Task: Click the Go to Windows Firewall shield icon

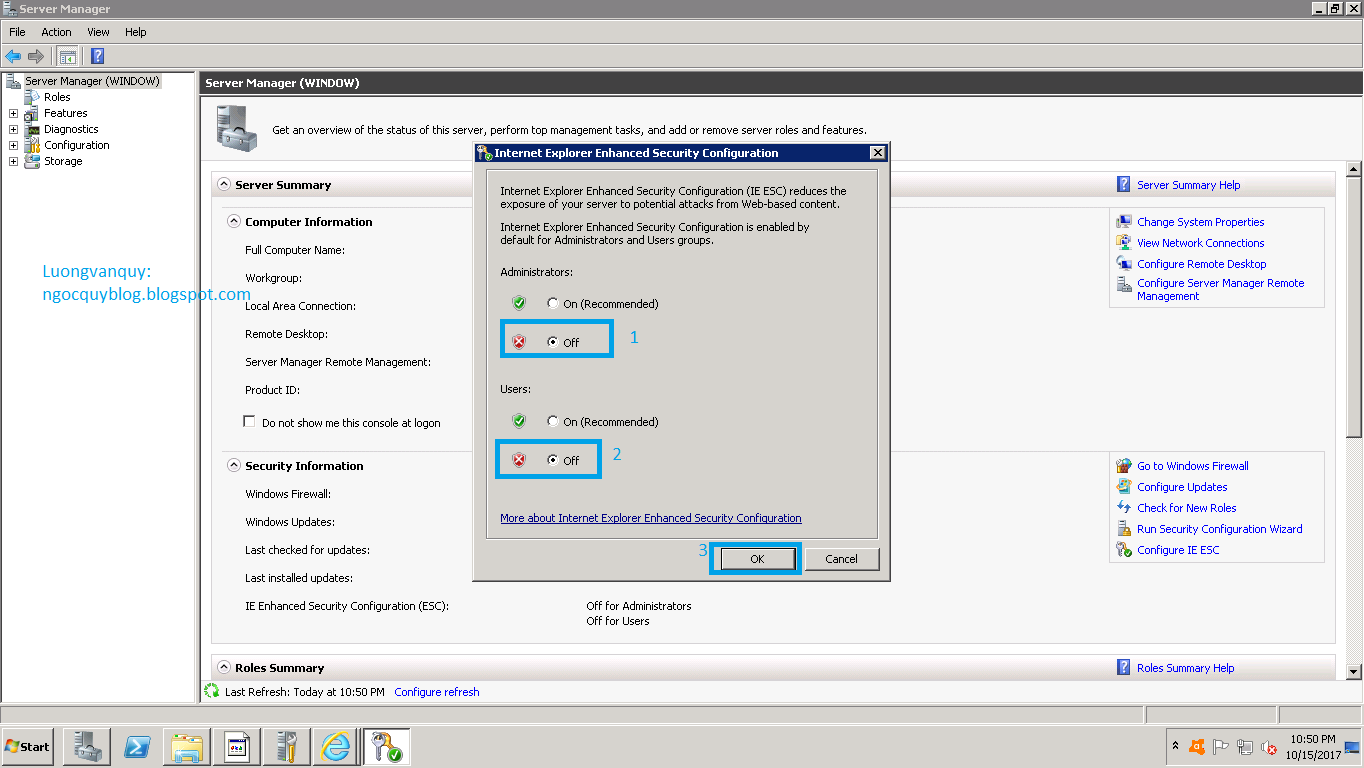Action: tap(1124, 465)
